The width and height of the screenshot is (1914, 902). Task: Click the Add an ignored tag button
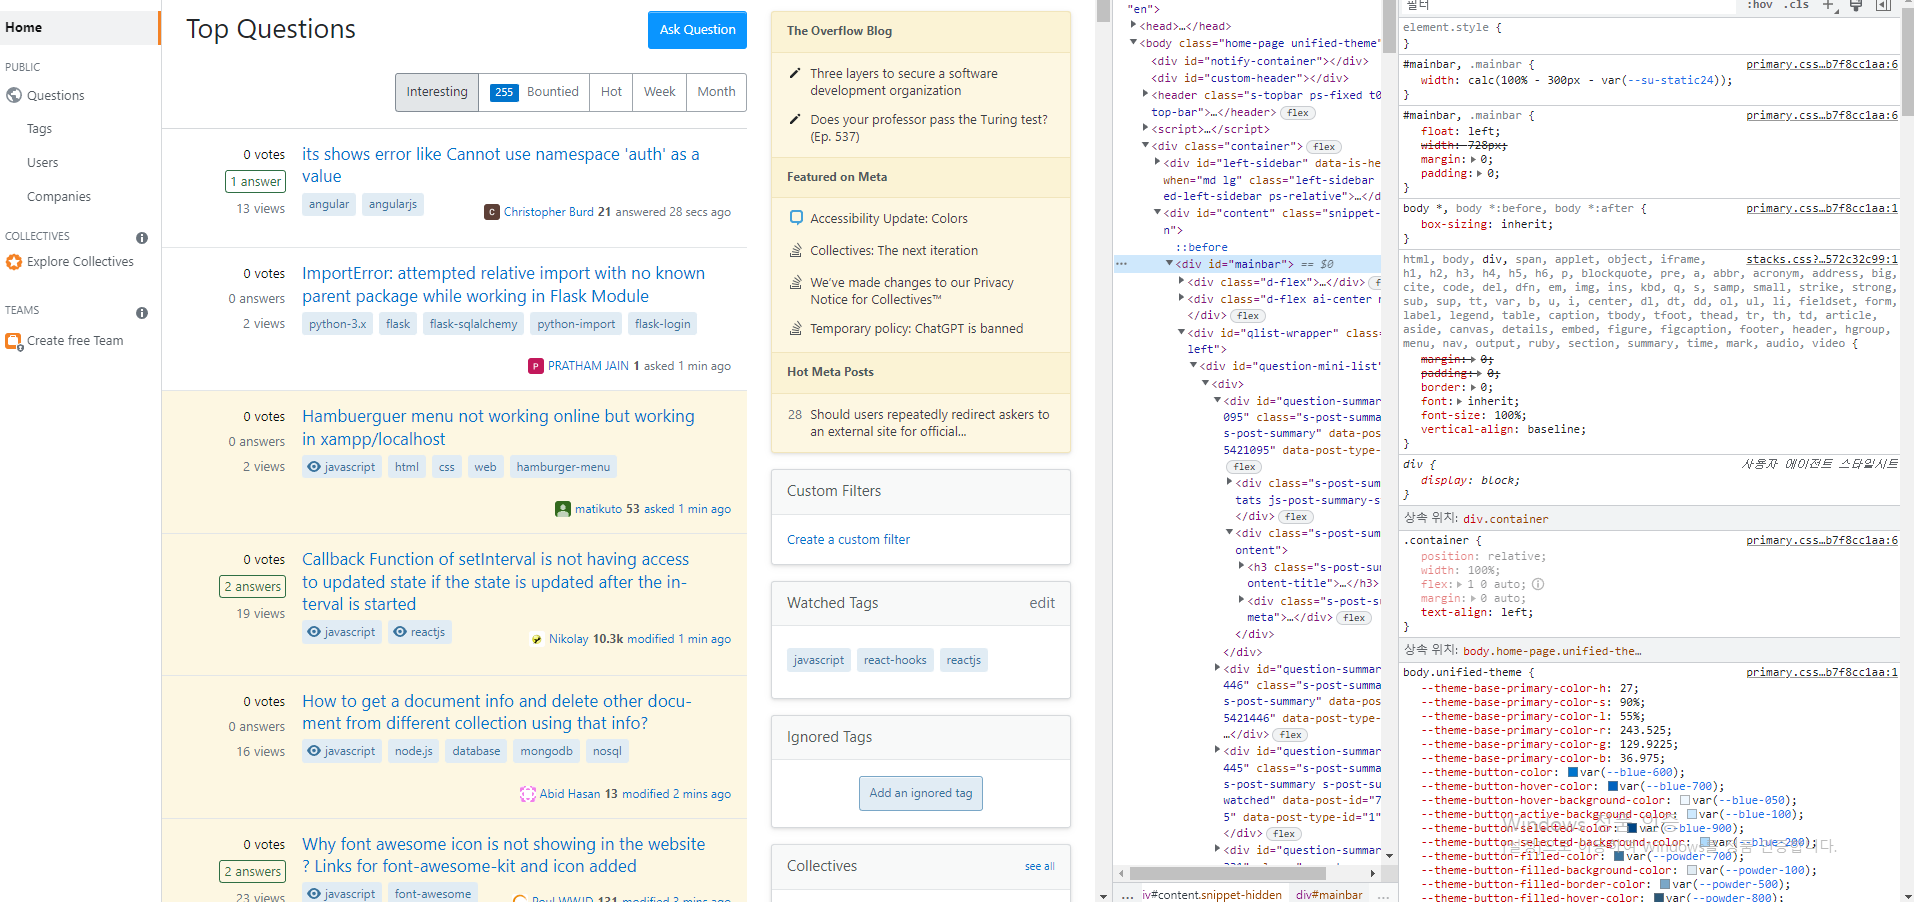(920, 793)
